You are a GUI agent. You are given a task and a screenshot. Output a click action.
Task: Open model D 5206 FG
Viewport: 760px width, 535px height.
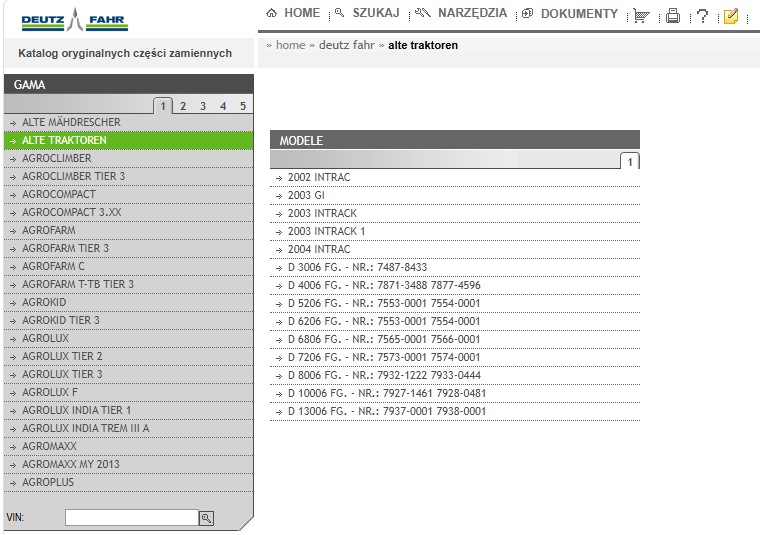point(455,303)
